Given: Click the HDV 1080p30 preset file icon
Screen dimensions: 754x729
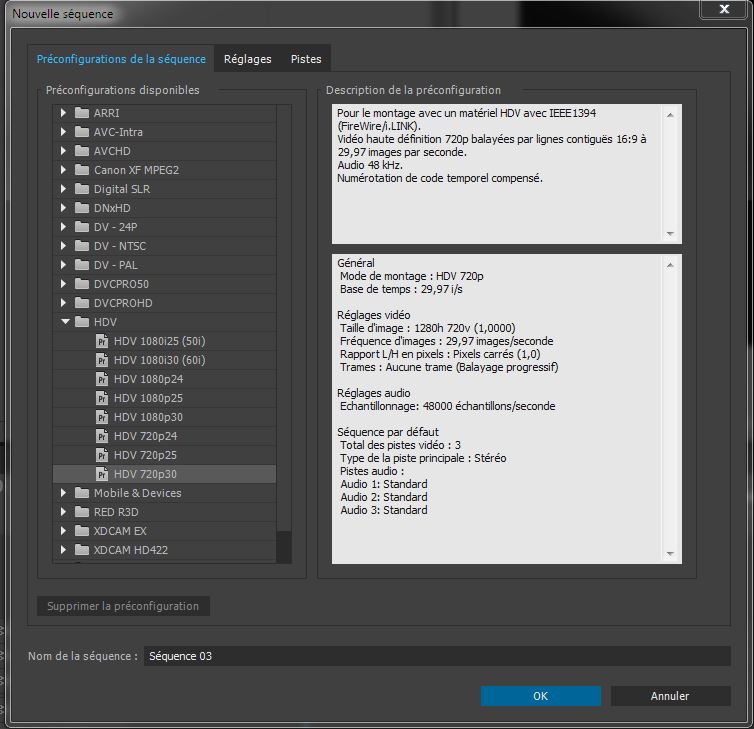Looking at the screenshot, I should click(102, 417).
